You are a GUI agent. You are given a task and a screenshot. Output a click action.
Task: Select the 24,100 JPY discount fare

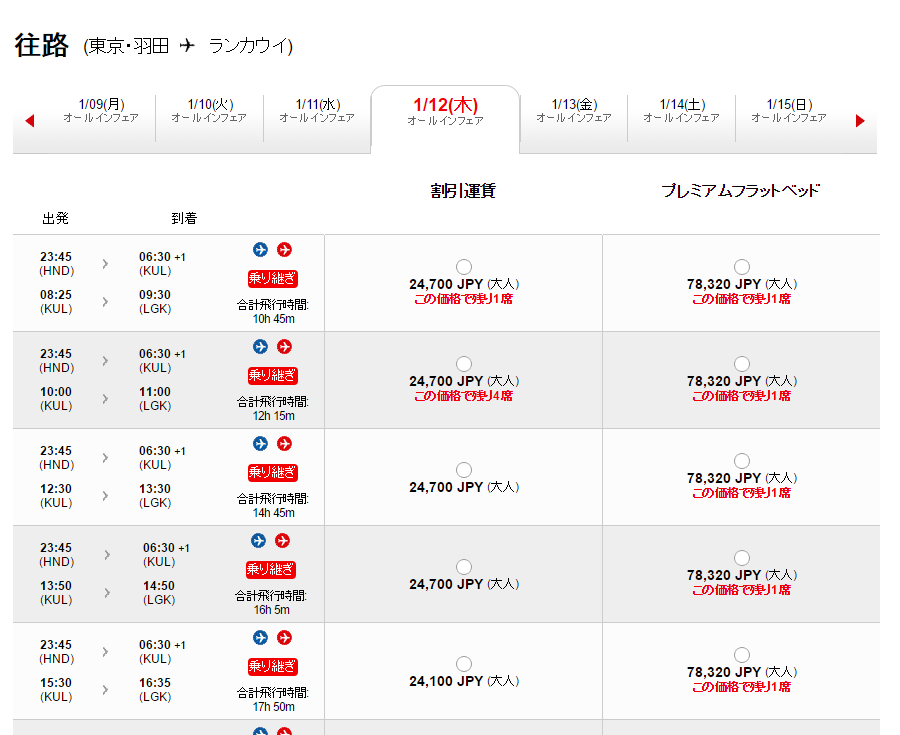[464, 664]
